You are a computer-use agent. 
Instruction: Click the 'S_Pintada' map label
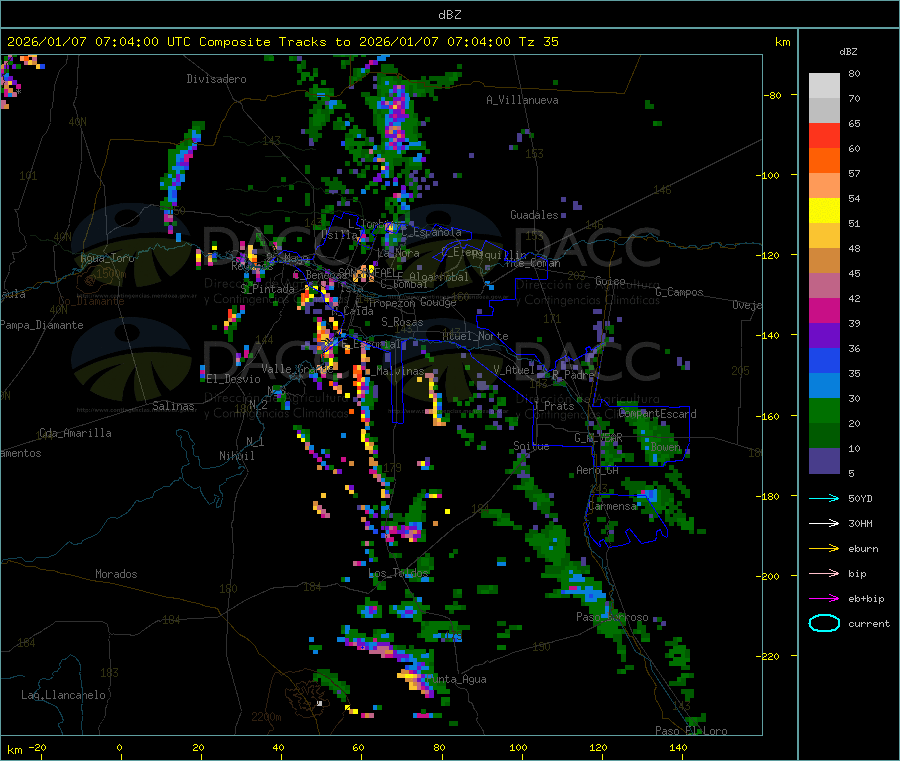(267, 289)
